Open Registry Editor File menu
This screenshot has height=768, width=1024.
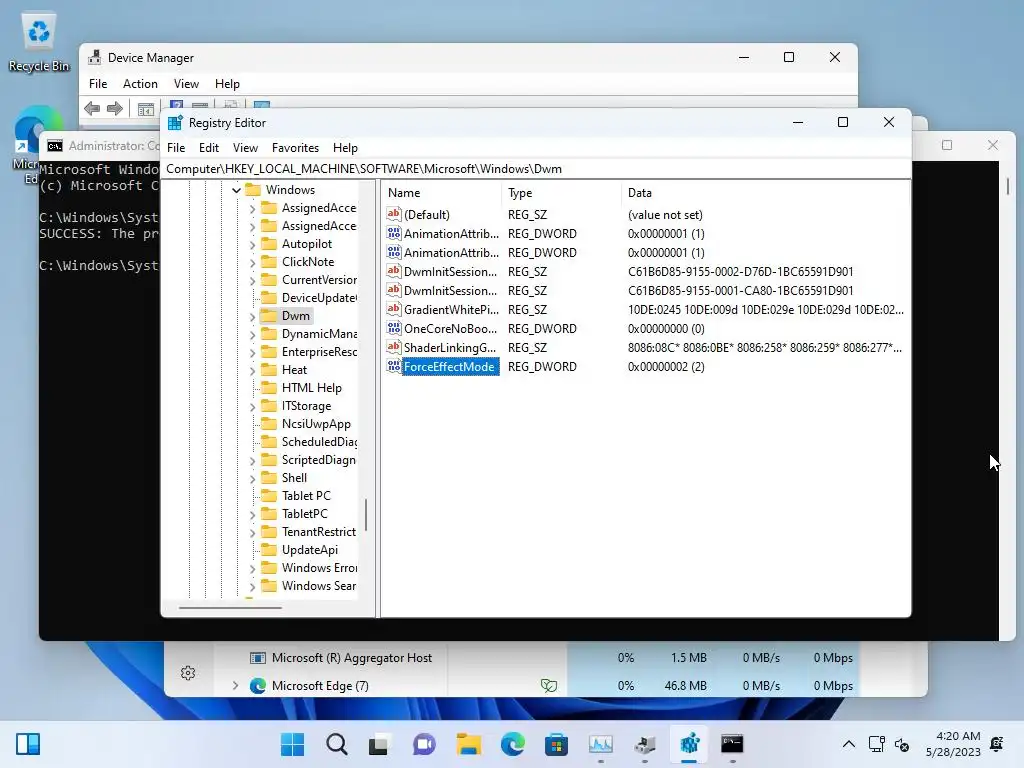[x=176, y=148]
